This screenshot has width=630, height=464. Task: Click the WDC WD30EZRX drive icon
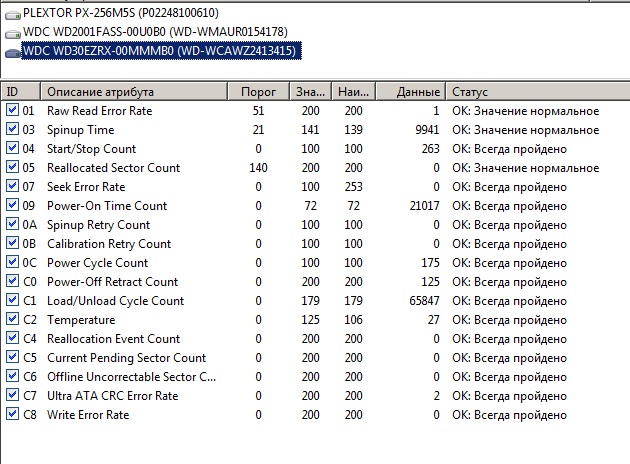click(11, 51)
